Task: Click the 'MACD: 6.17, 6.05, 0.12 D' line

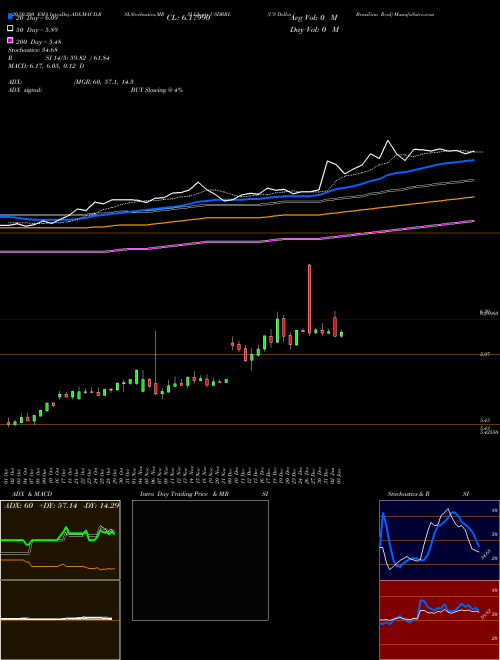Action: [46, 66]
